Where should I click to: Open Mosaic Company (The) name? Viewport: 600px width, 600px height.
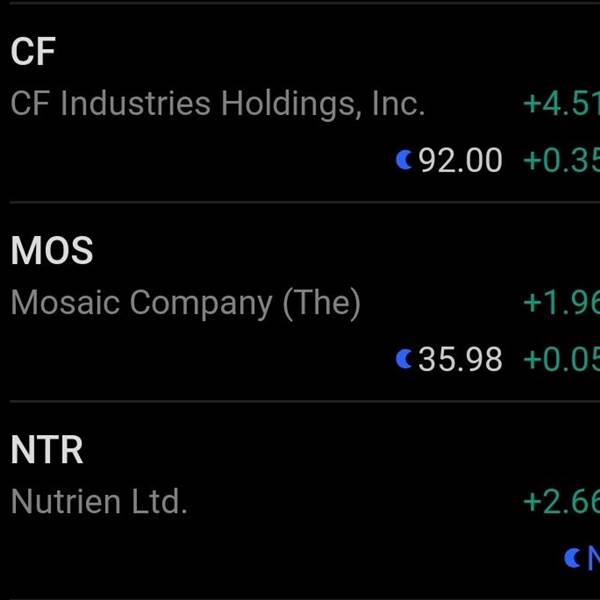click(185, 303)
